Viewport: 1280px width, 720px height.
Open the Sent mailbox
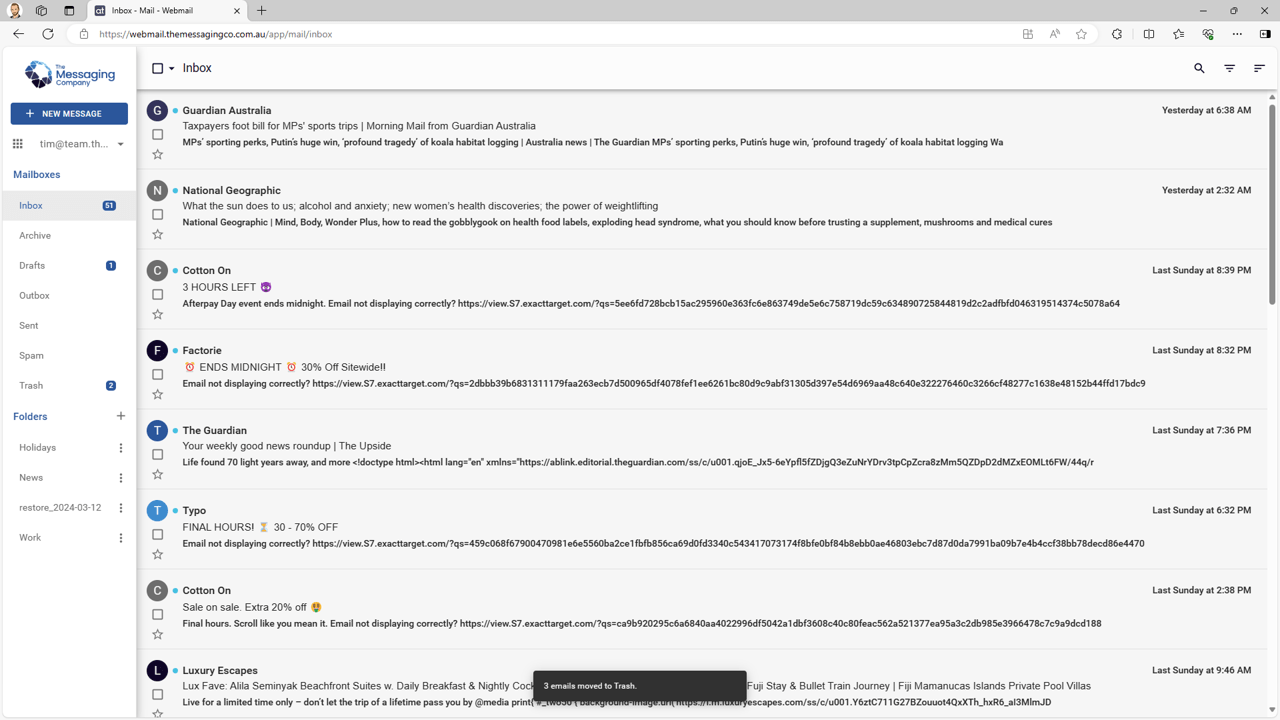tap(68, 325)
